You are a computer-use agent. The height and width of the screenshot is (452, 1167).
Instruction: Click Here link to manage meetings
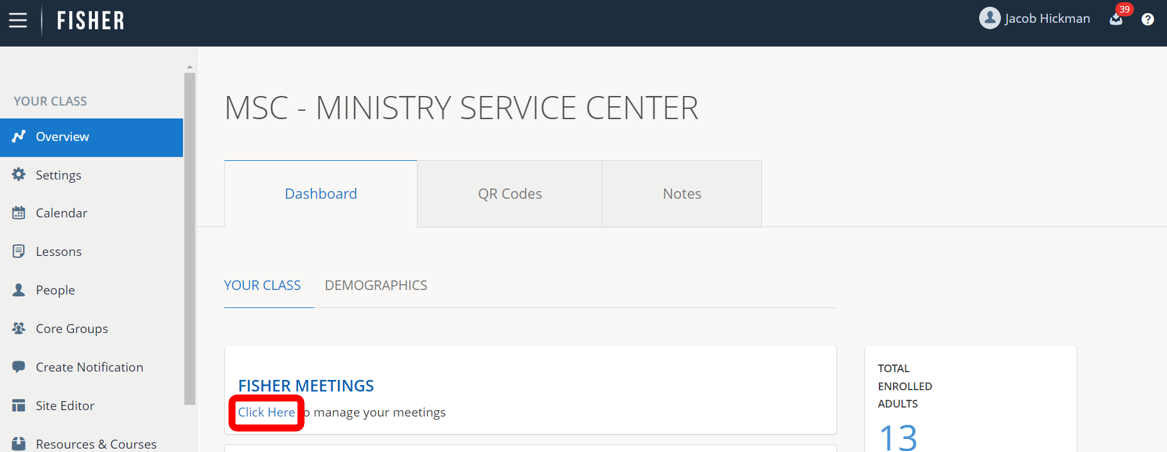point(266,412)
